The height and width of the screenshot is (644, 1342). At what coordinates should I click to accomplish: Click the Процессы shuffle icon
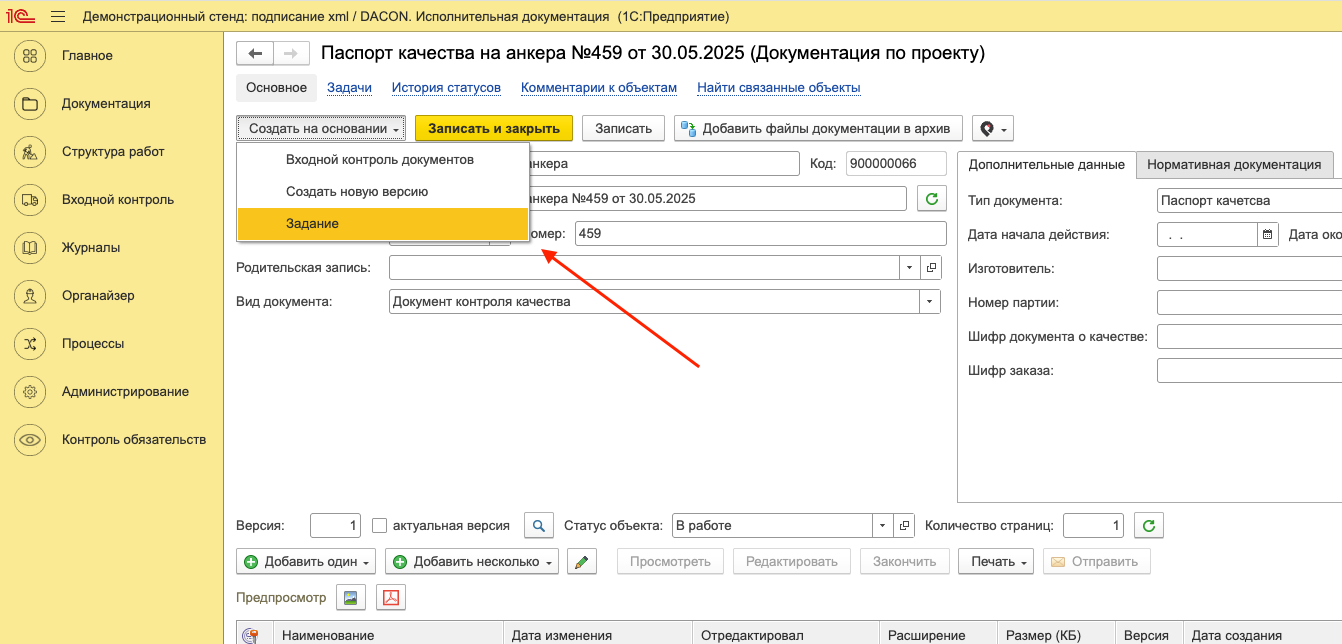(x=30, y=344)
